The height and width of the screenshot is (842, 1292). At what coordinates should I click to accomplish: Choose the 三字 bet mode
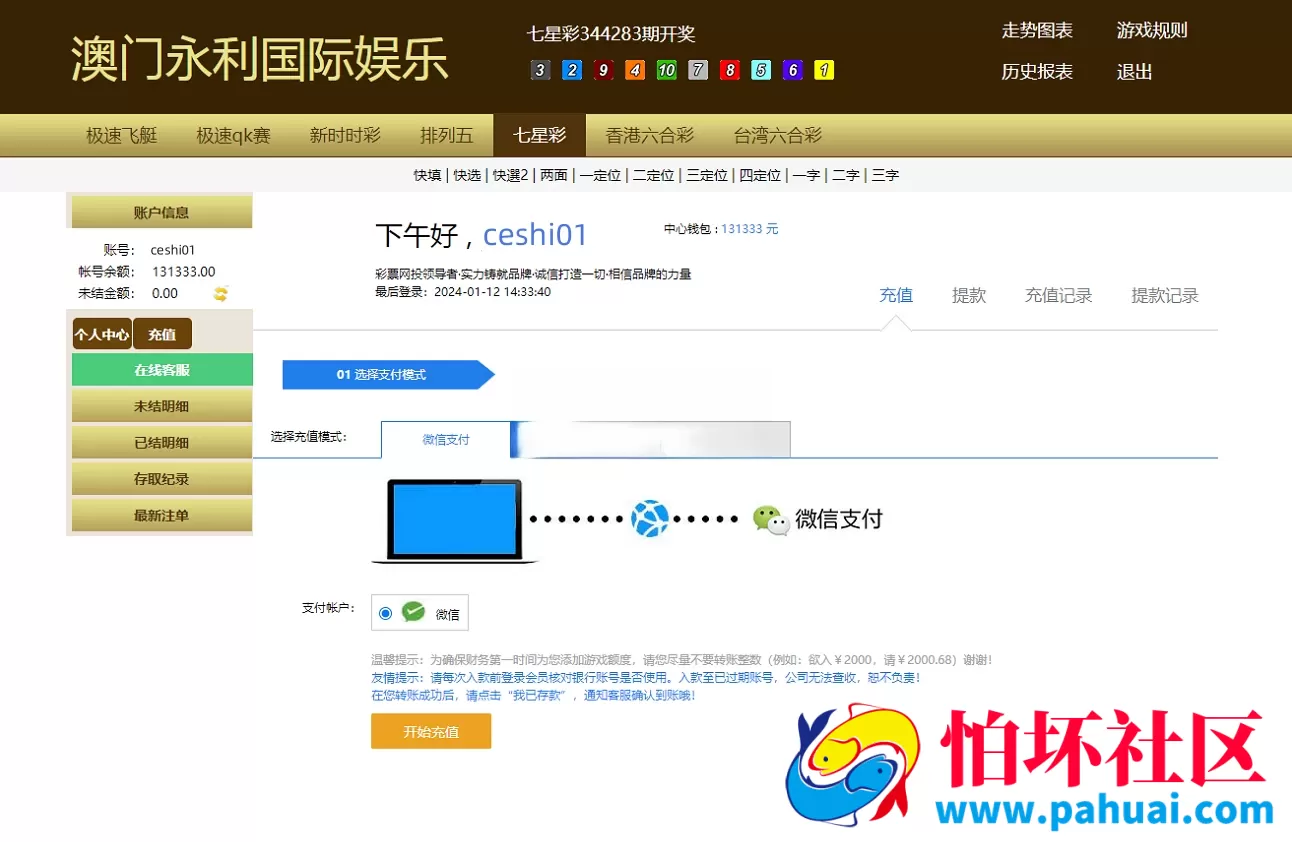(x=885, y=175)
